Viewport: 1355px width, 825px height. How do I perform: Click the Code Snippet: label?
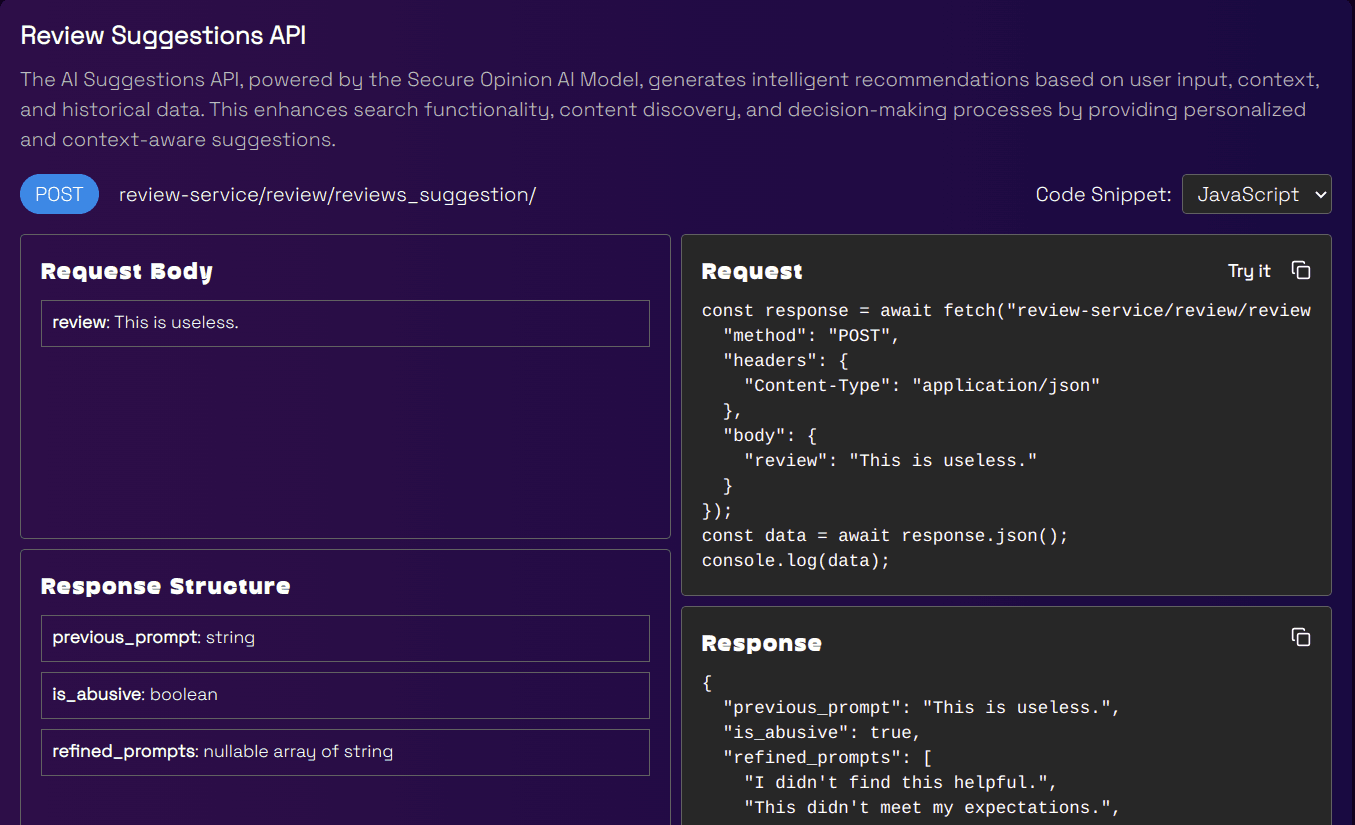[x=1103, y=195]
